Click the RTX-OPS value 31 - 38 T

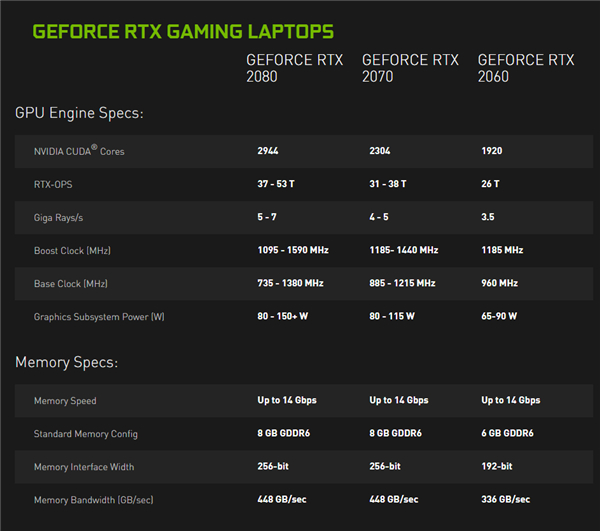point(388,184)
